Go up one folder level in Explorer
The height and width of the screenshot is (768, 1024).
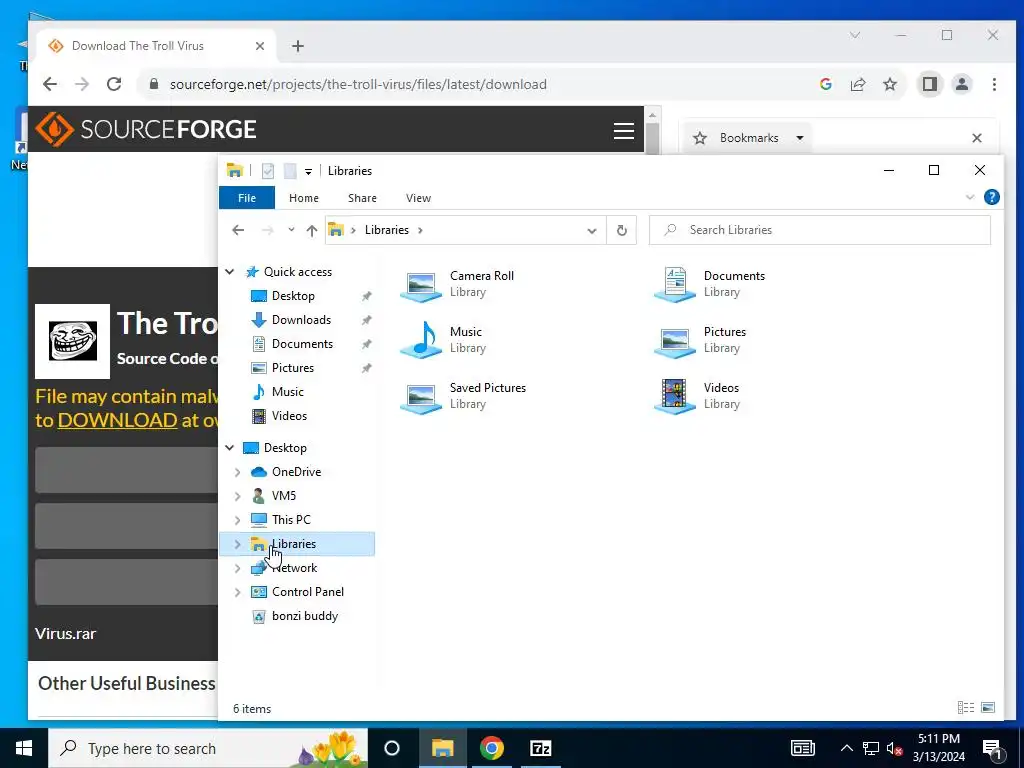tap(312, 230)
